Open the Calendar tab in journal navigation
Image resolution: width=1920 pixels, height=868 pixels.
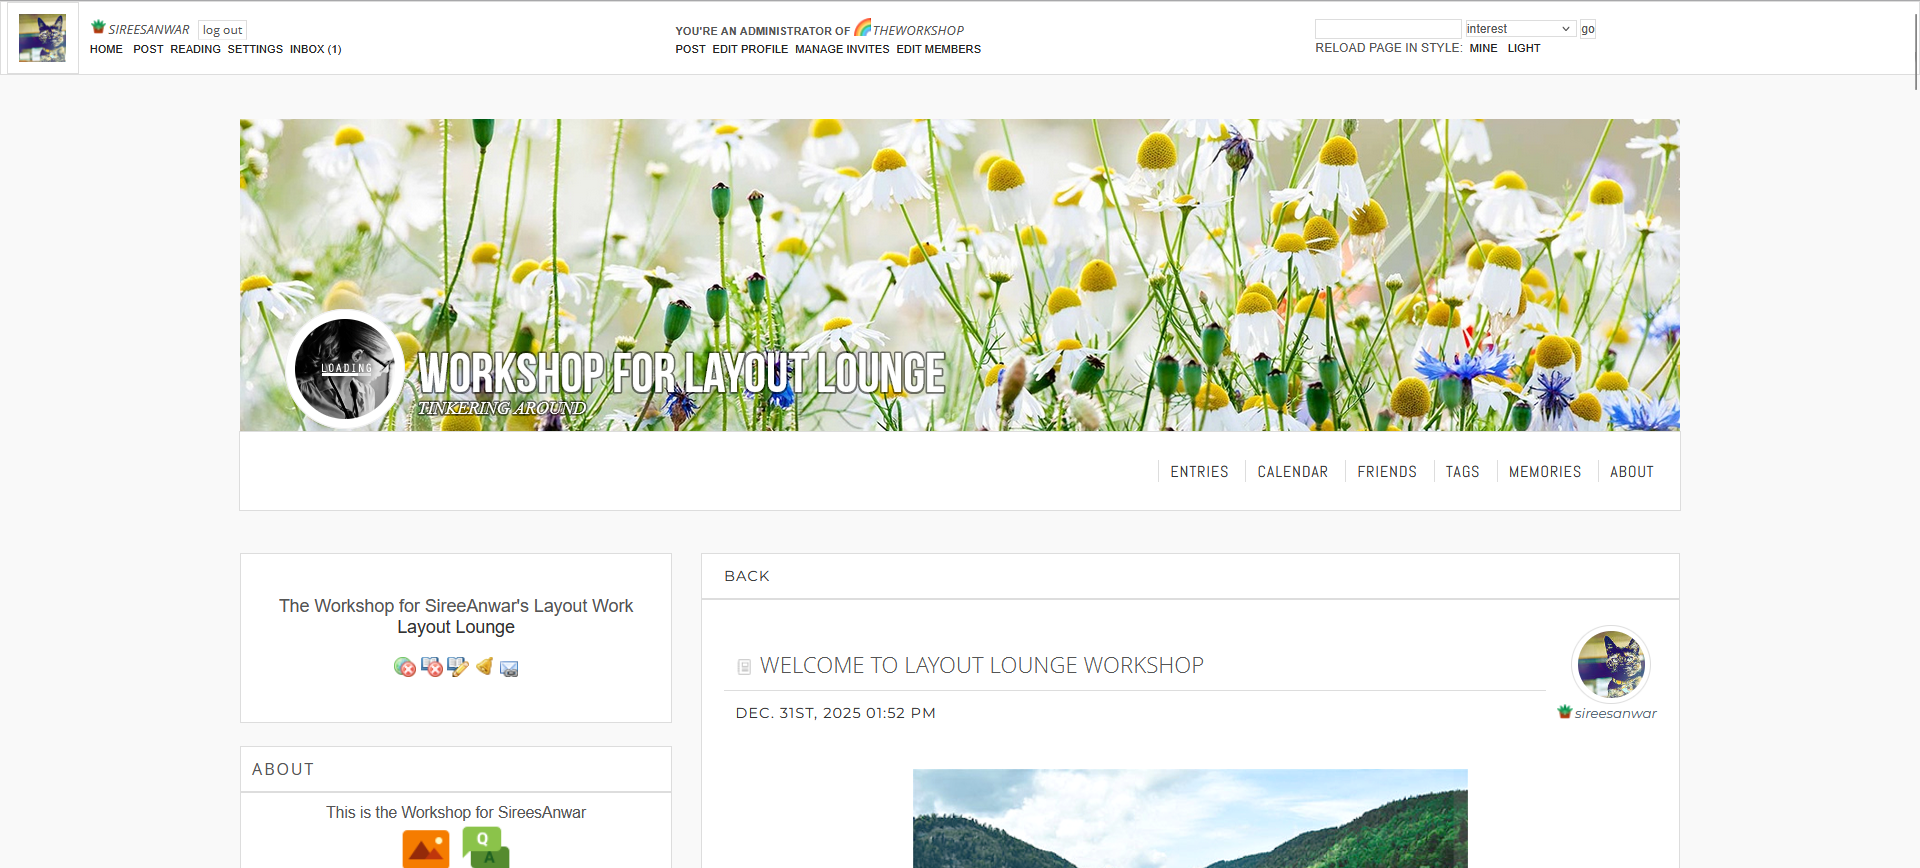tap(1292, 472)
